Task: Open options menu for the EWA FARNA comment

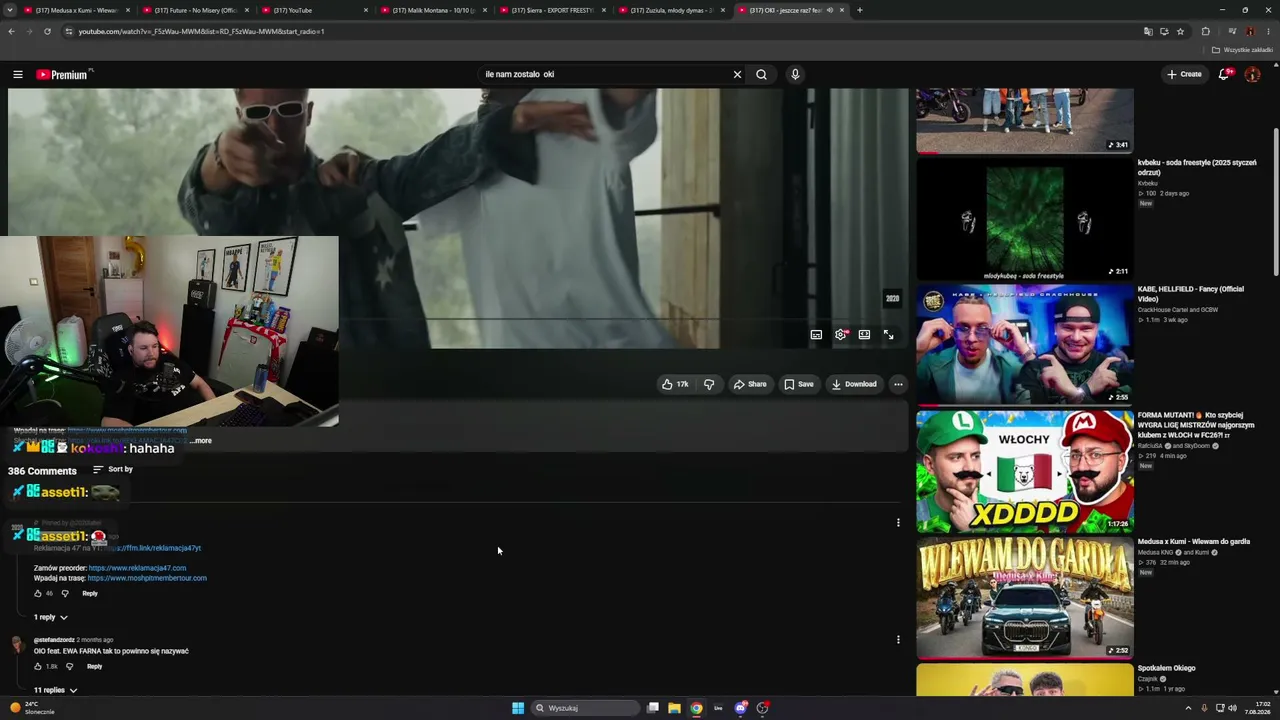Action: click(x=898, y=639)
